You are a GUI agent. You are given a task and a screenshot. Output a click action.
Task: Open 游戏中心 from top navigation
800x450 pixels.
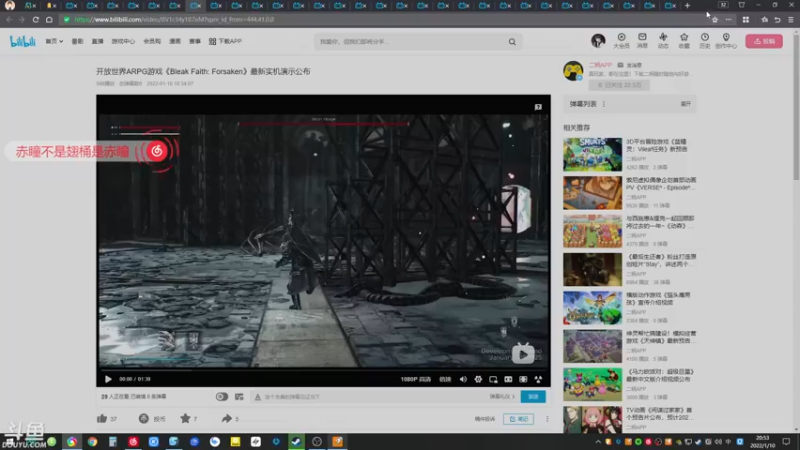pyautogui.click(x=123, y=41)
